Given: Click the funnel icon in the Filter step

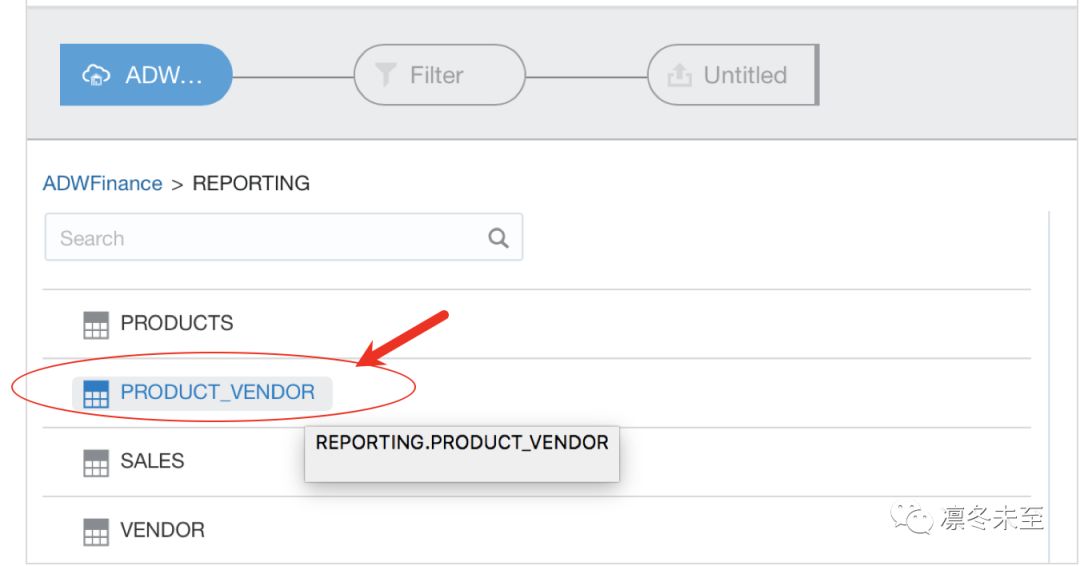Looking at the screenshot, I should point(386,74).
